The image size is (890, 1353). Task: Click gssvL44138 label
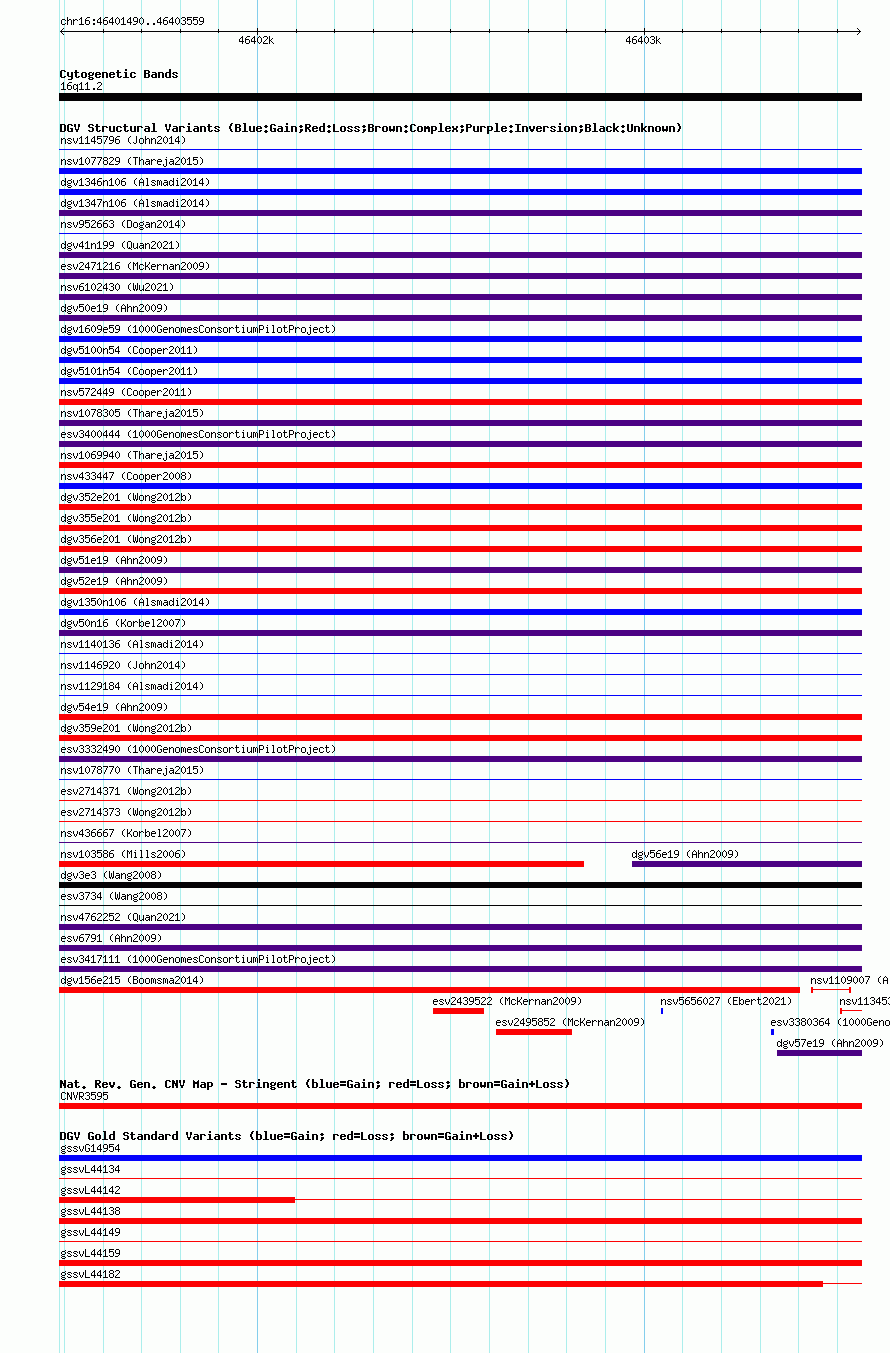point(90,1211)
